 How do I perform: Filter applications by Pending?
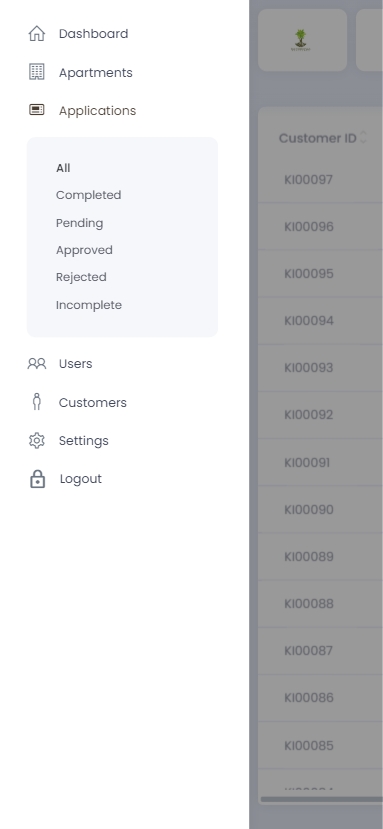[79, 223]
